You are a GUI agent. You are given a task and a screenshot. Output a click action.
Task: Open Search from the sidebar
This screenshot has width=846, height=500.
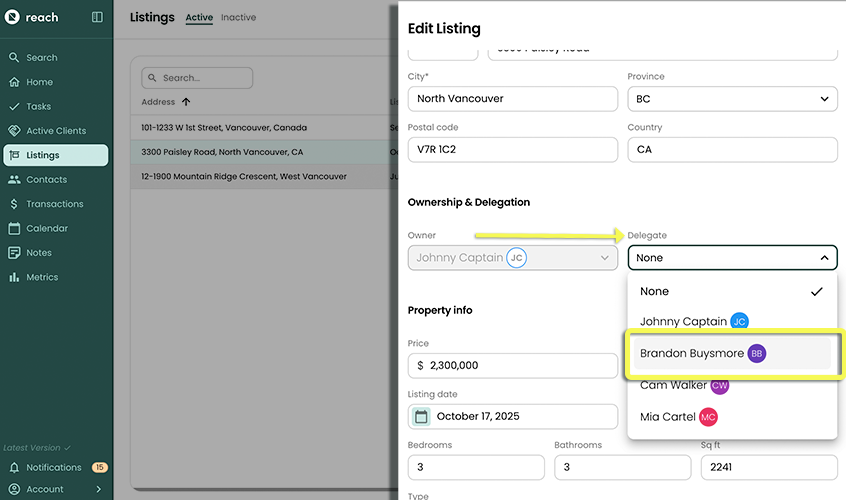pyautogui.click(x=41, y=58)
